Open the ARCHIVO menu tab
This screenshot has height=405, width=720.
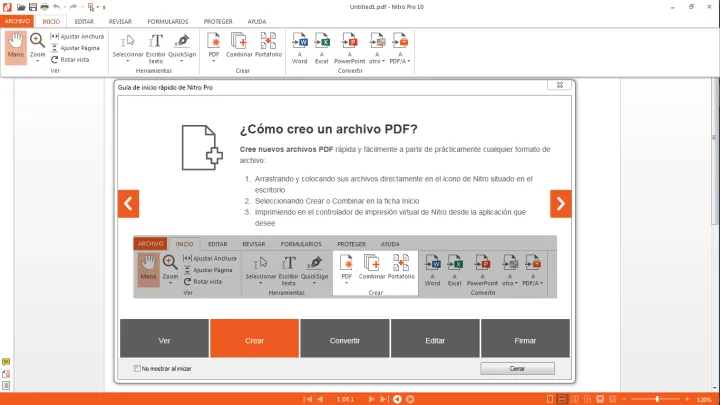(17, 21)
